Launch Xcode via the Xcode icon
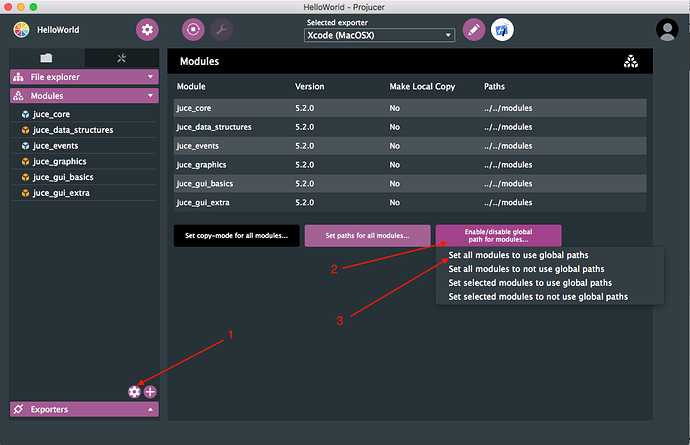The image size is (690, 445). (502, 29)
